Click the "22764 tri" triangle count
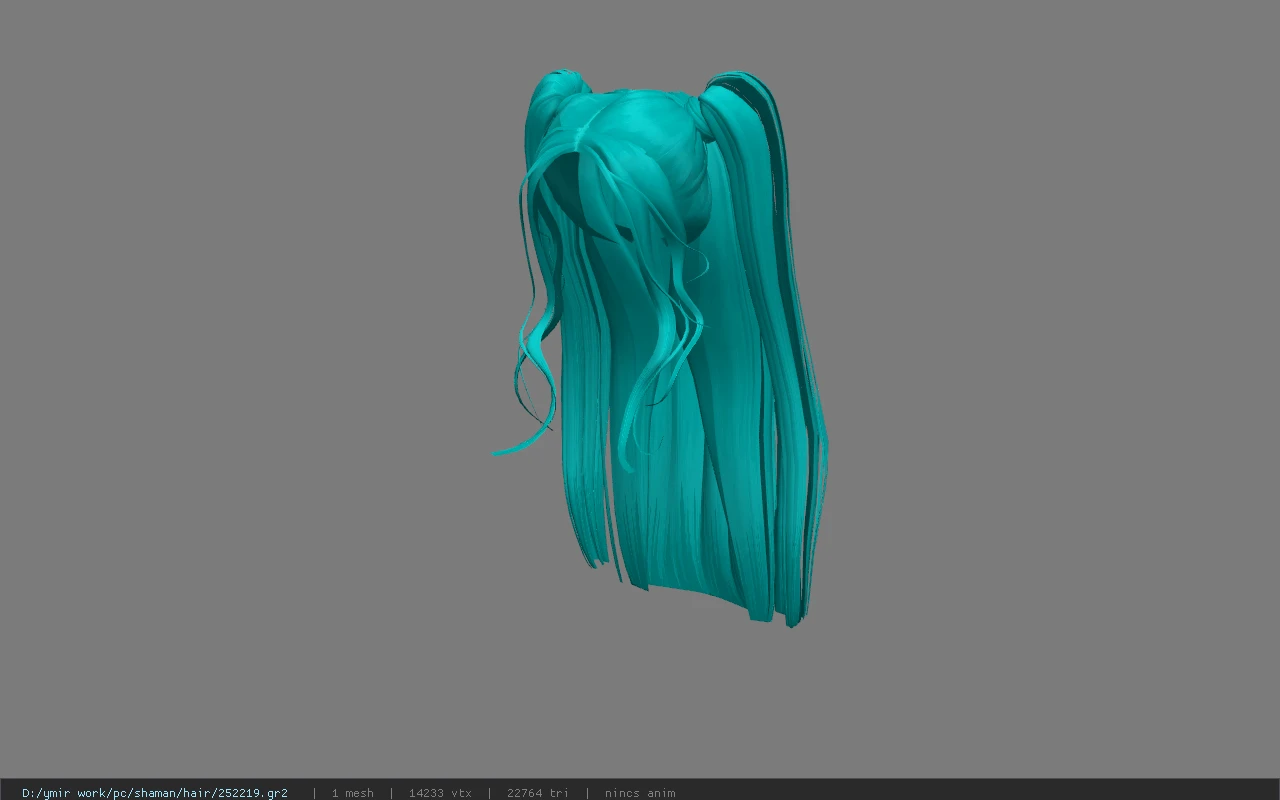The height and width of the screenshot is (800, 1280). click(x=538, y=793)
